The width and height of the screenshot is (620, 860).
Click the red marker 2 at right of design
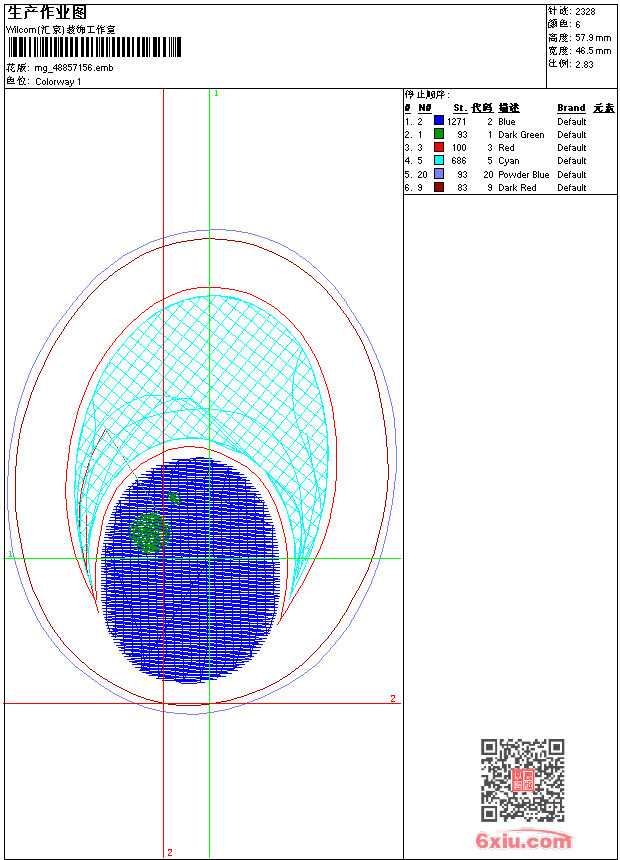393,698
